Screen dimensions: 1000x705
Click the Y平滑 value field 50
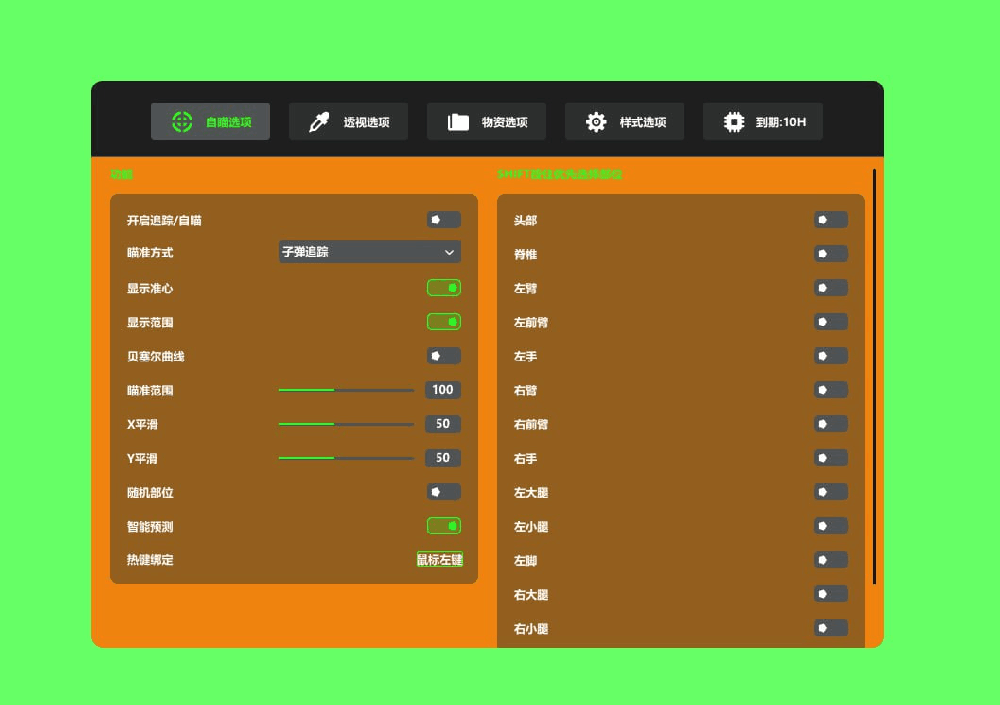pos(443,458)
